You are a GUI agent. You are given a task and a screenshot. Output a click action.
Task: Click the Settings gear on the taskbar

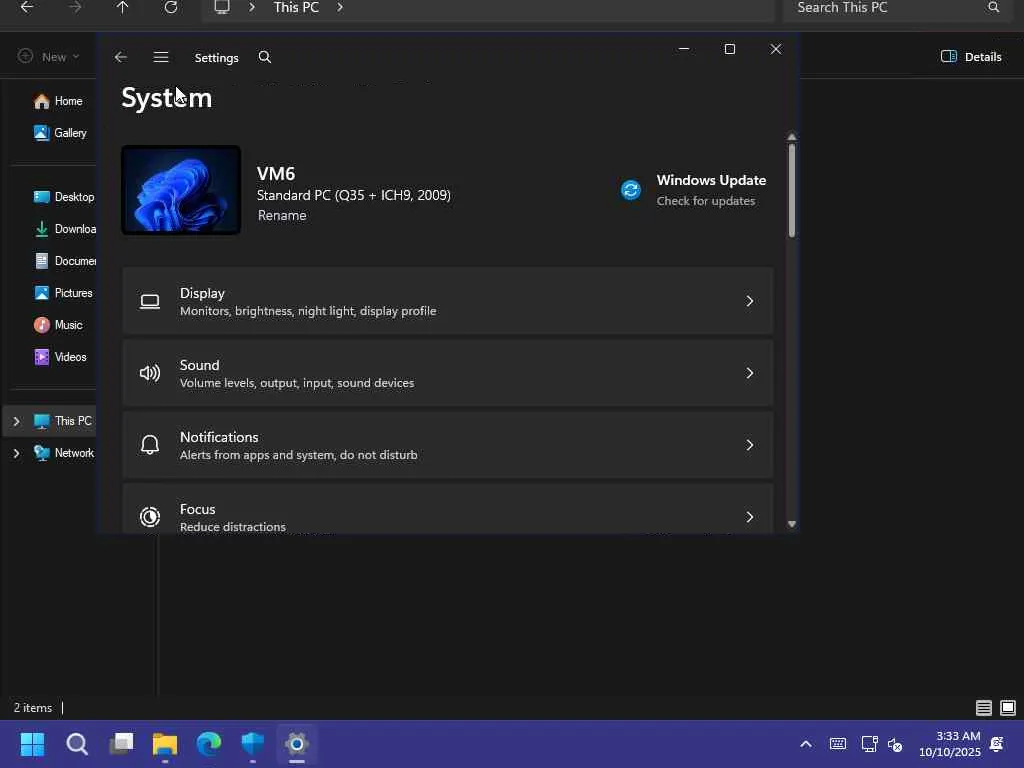pos(296,744)
